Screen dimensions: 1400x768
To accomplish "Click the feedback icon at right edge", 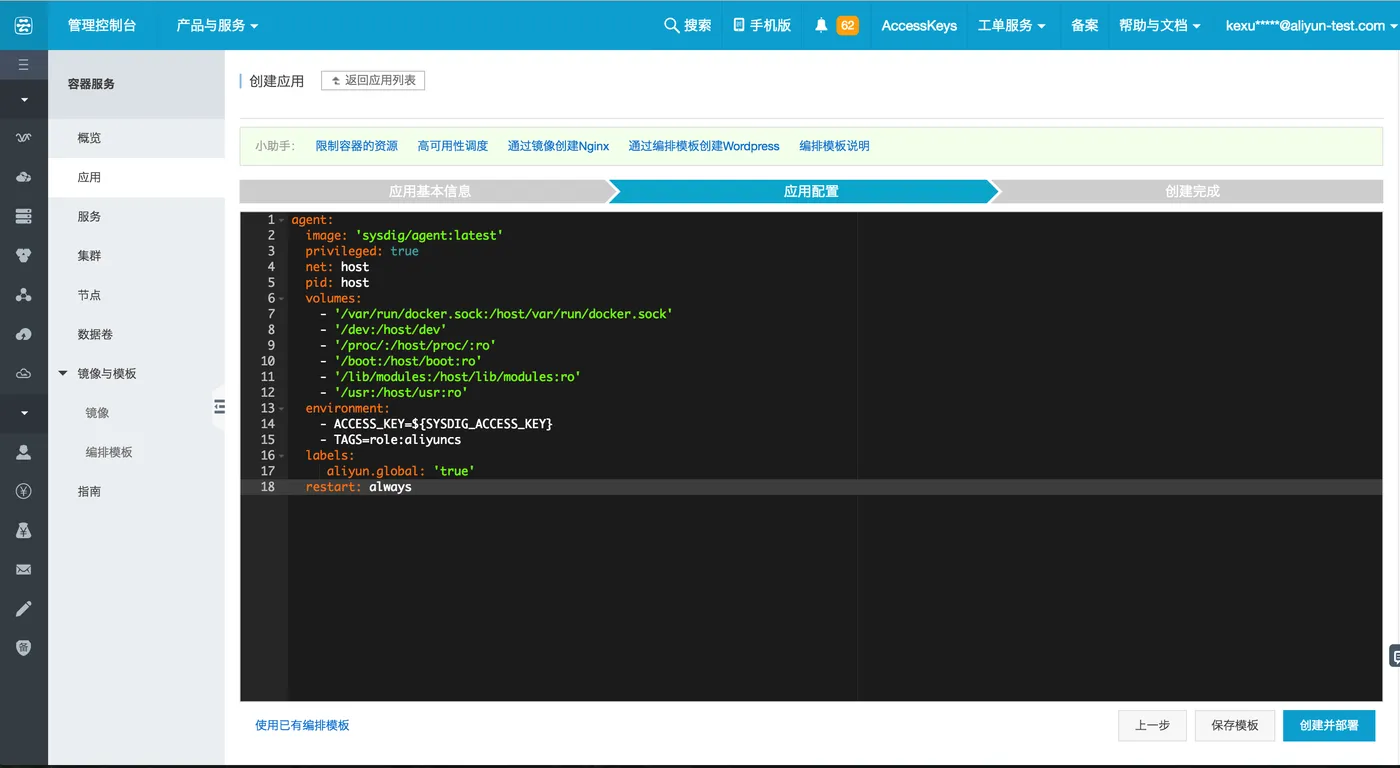I will [x=1395, y=656].
